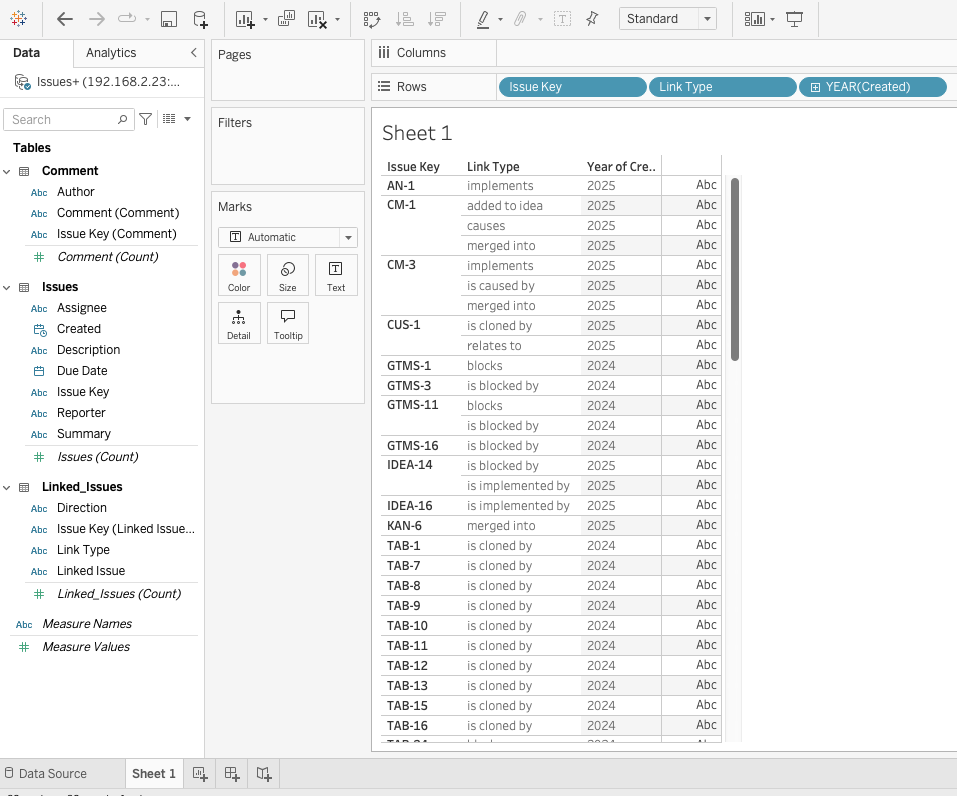This screenshot has height=796, width=957.
Task: Click the Show Me cards icon
Action: point(754,19)
